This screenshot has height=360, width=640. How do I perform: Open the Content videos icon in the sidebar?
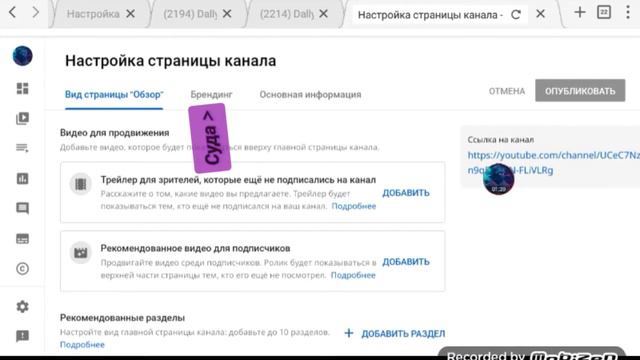22,118
